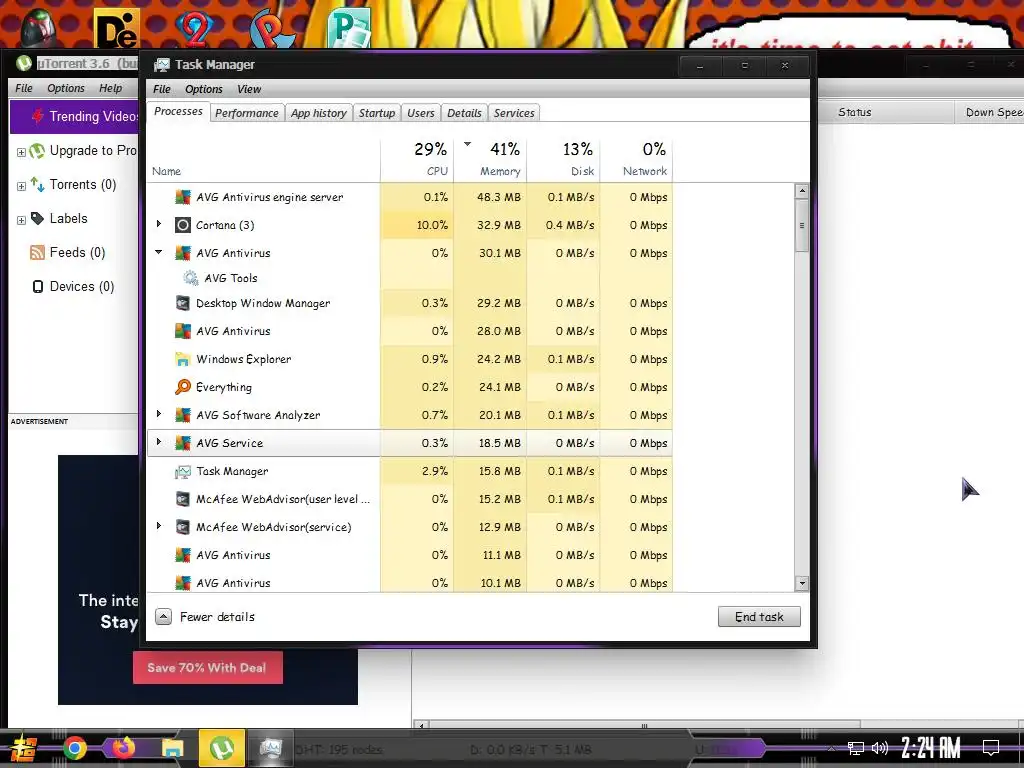Switch to the Startup tab
The width and height of the screenshot is (1024, 768).
377,113
